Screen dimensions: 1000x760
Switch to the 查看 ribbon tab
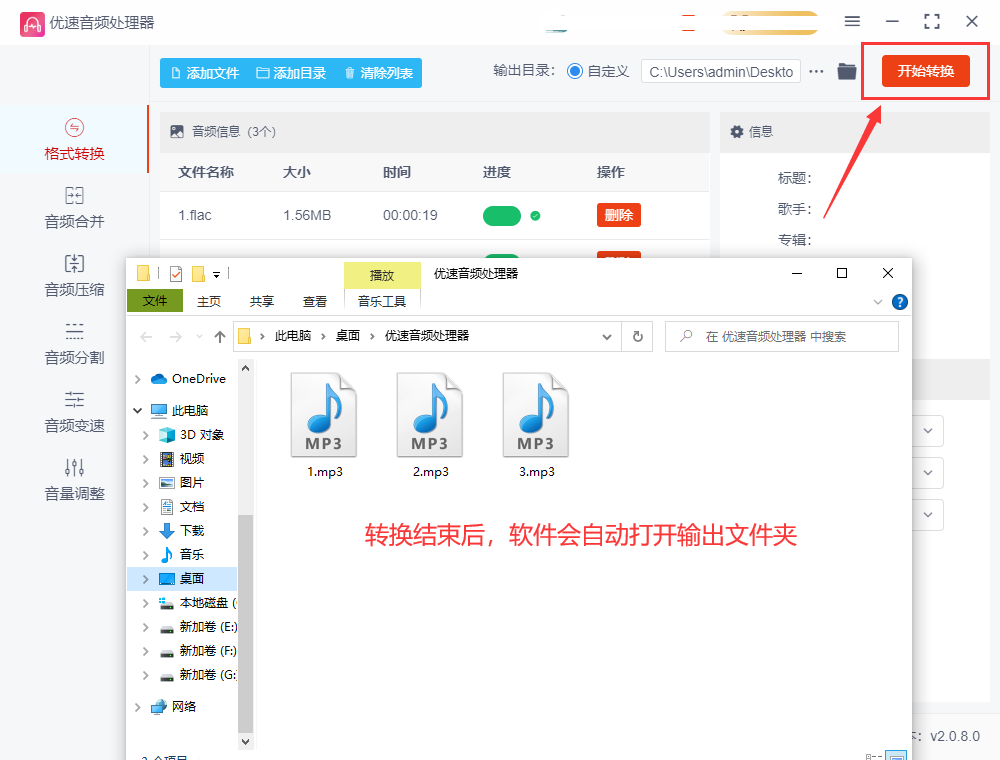click(x=314, y=301)
